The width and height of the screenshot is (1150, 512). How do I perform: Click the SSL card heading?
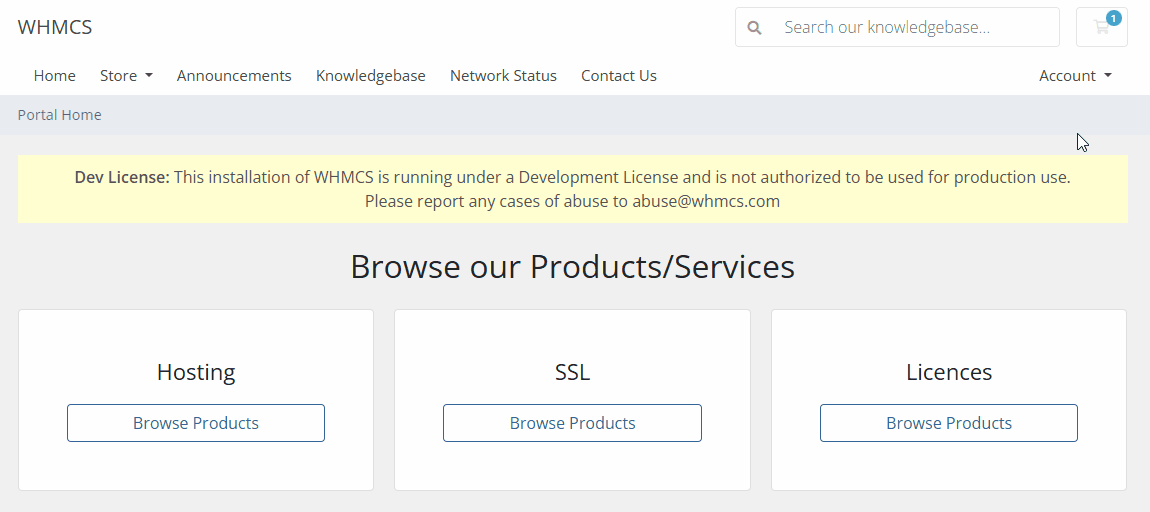(572, 372)
